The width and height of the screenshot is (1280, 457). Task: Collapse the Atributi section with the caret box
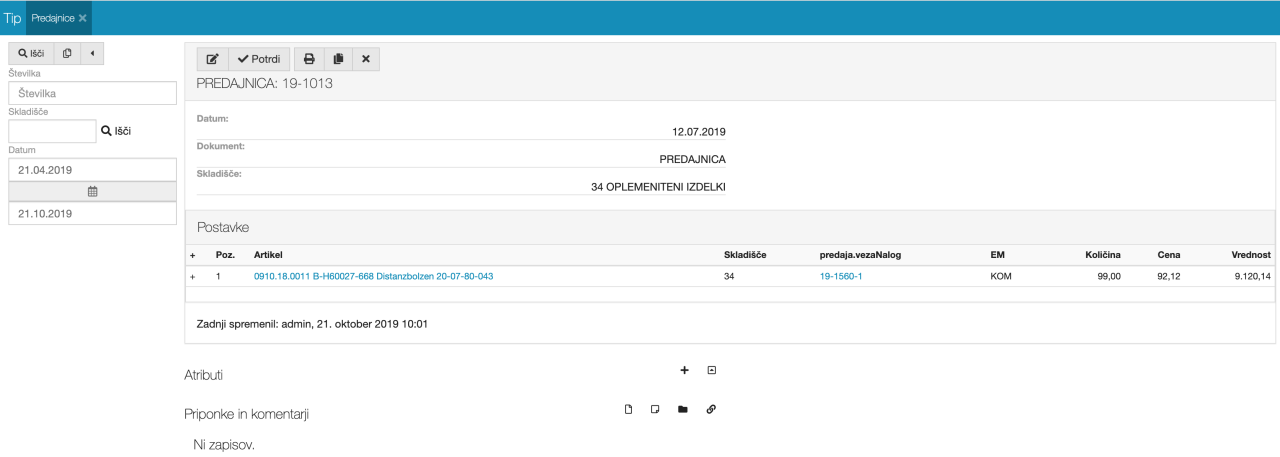click(x=712, y=370)
